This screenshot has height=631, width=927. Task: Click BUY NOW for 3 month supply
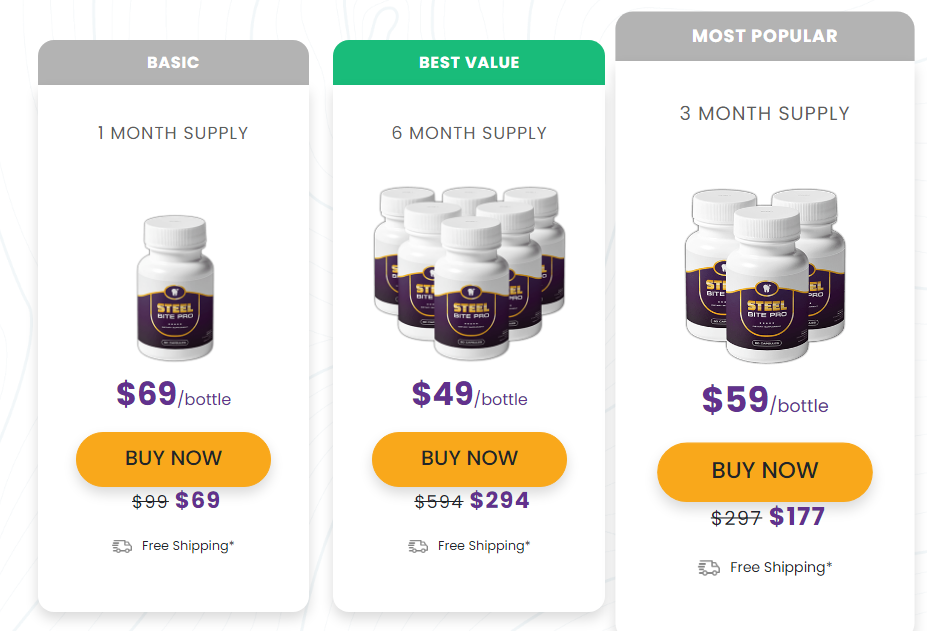(764, 471)
